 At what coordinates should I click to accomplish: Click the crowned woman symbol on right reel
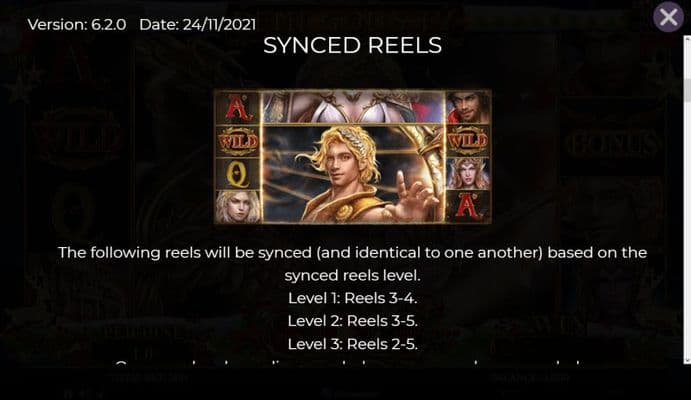(468, 174)
